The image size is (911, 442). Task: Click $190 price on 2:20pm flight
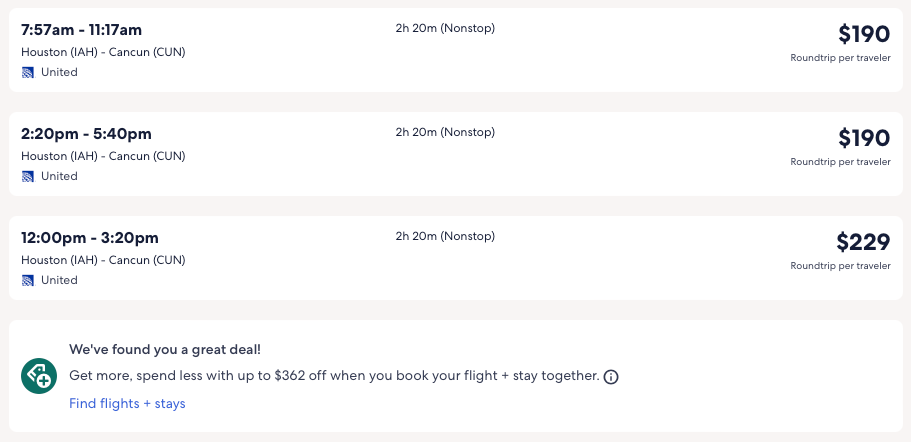[863, 138]
